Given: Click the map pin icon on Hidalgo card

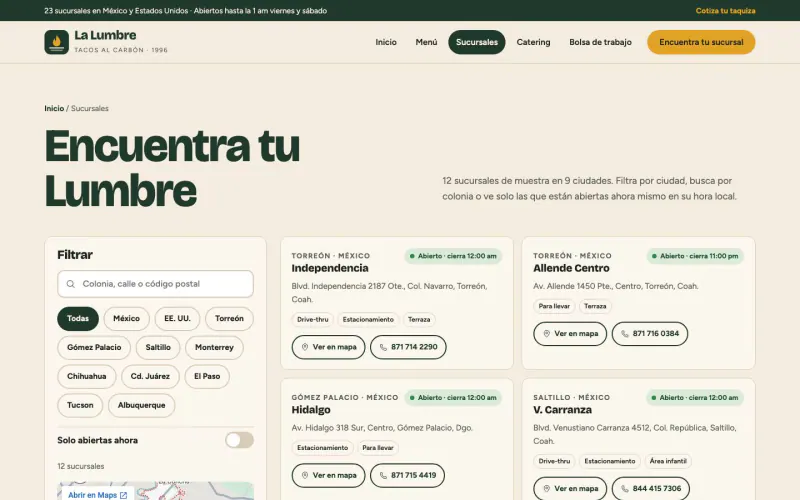Looking at the screenshot, I should (305, 476).
